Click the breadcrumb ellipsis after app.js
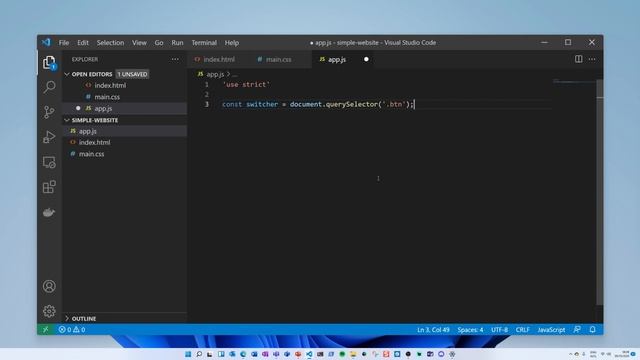Image resolution: width=640 pixels, height=360 pixels. (235, 75)
